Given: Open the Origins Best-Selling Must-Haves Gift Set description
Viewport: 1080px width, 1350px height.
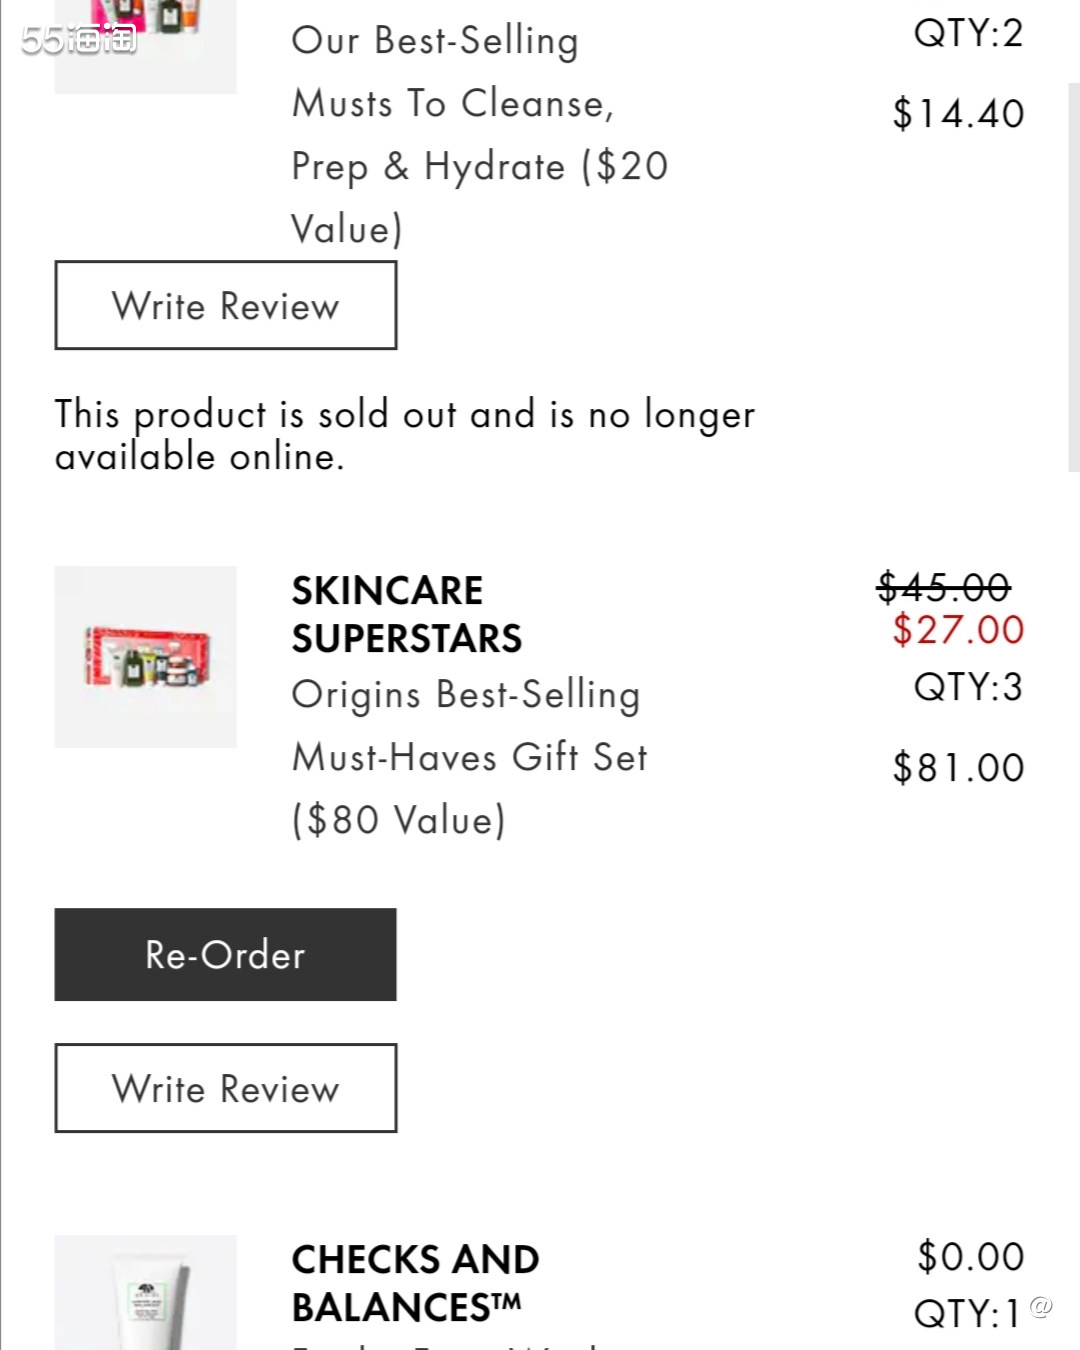Looking at the screenshot, I should coord(469,757).
